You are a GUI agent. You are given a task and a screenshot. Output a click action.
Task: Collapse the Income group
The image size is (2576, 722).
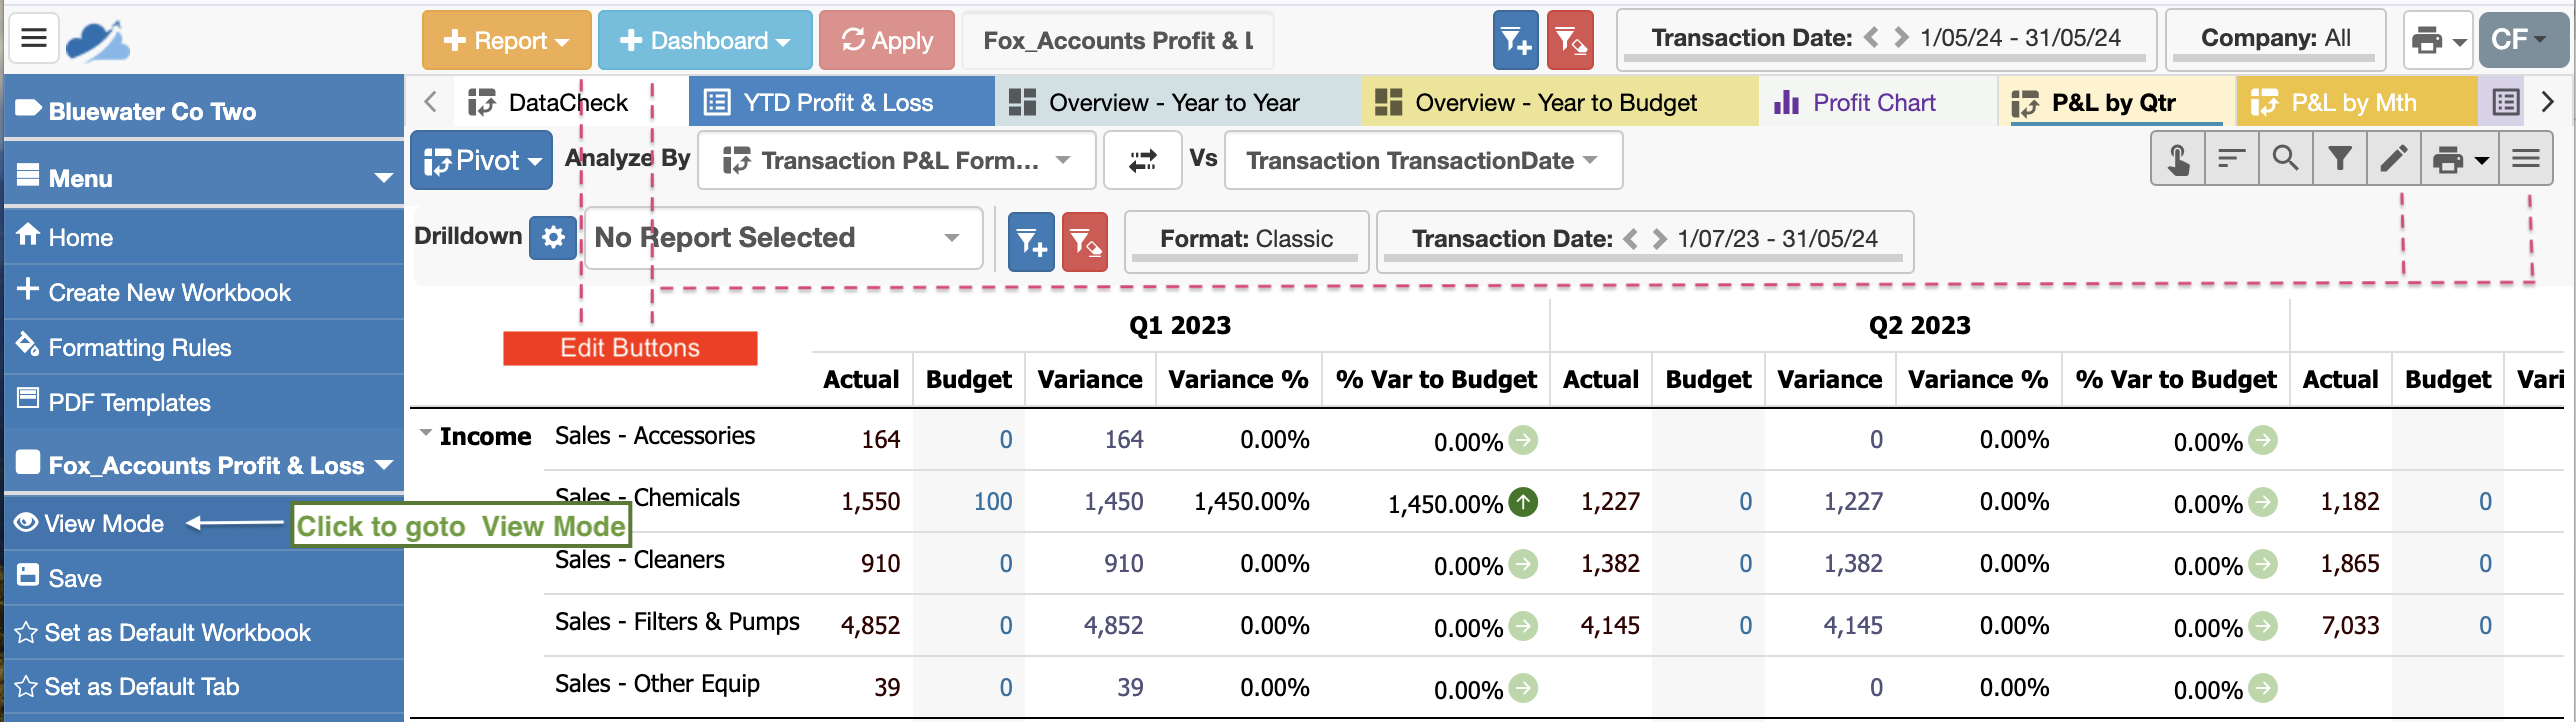(426, 434)
